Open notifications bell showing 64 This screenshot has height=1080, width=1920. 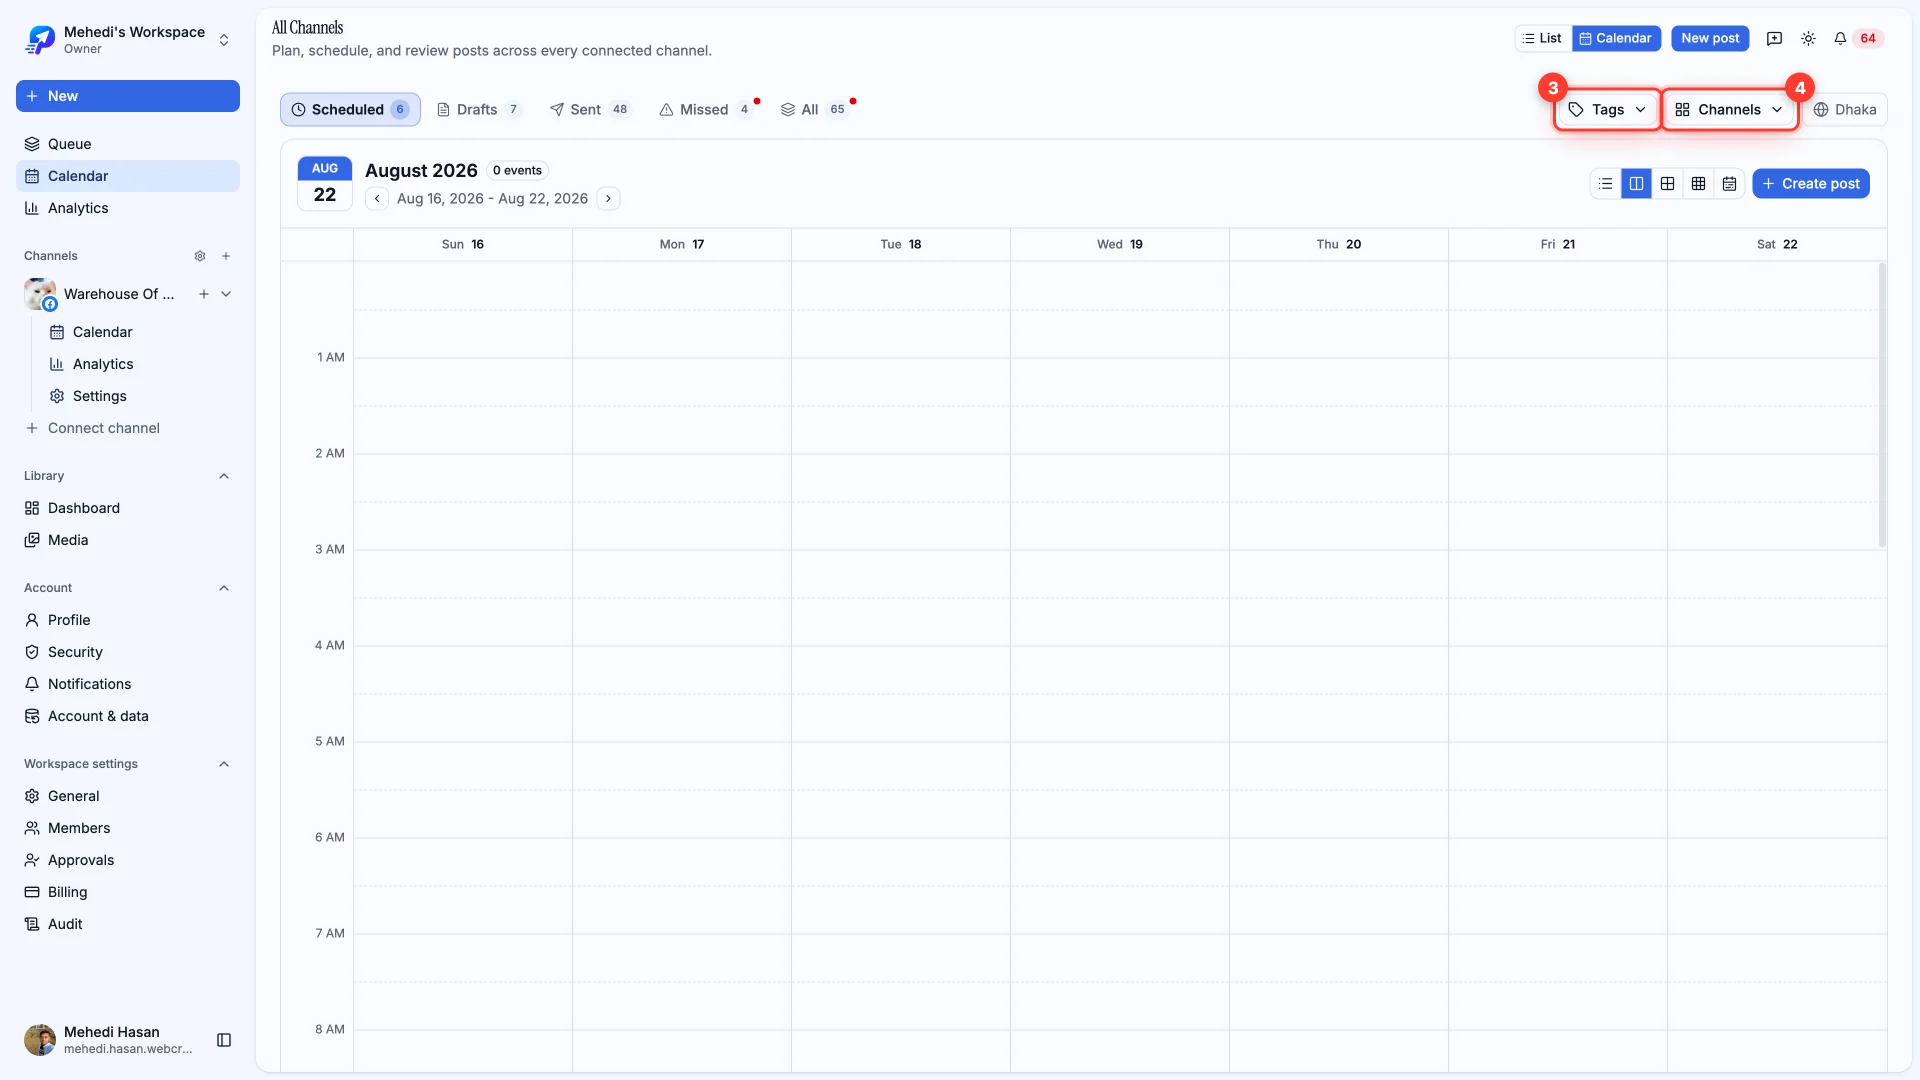point(1856,38)
